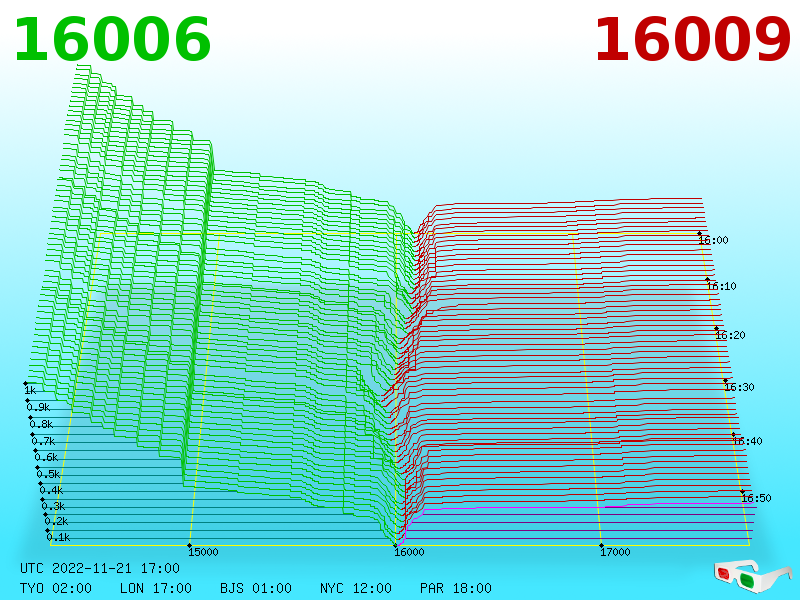Viewport: 800px width, 600px height.
Task: Click the 17000 price axis label
Action: (x=615, y=552)
